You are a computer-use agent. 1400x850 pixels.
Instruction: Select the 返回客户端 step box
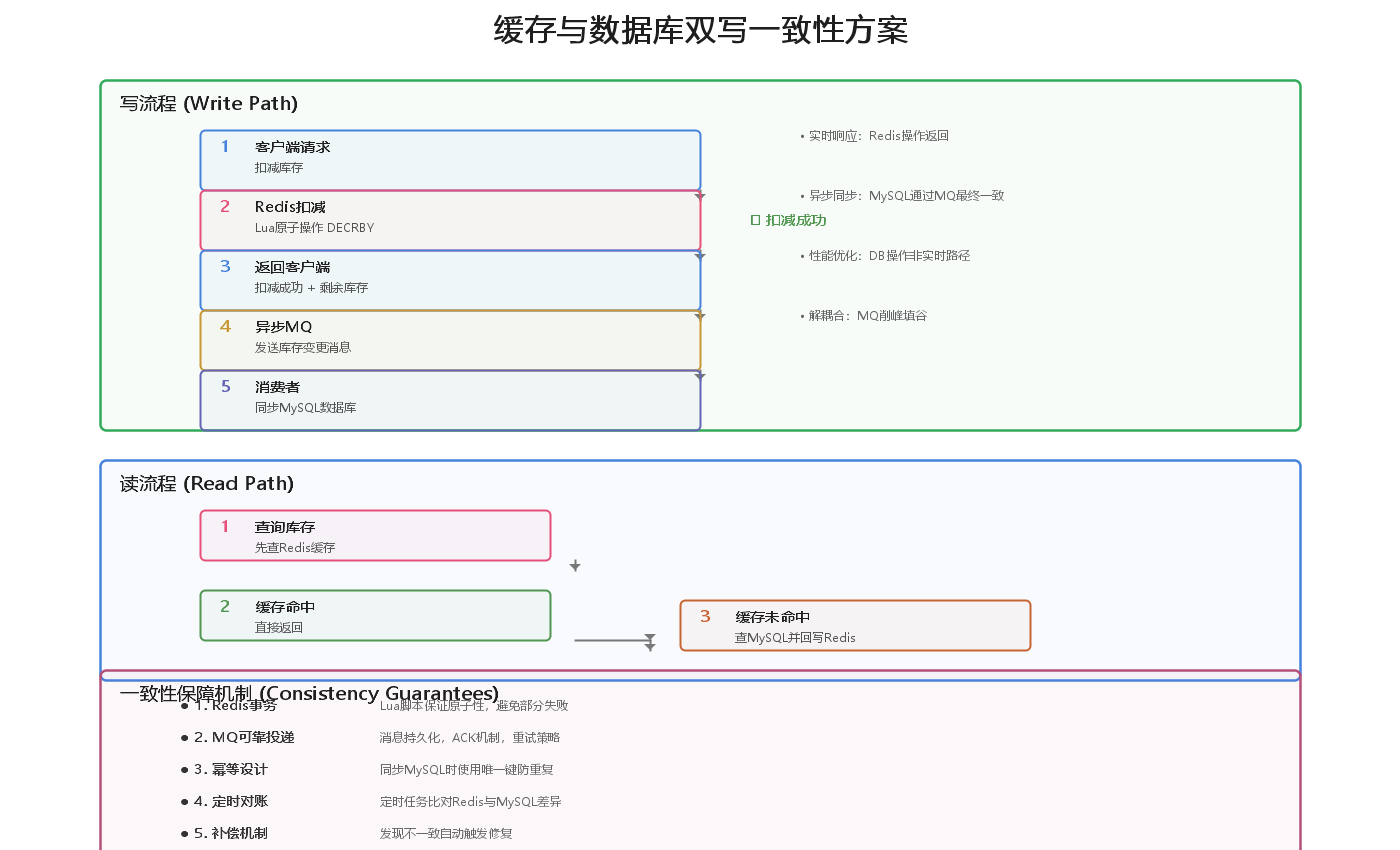point(450,280)
